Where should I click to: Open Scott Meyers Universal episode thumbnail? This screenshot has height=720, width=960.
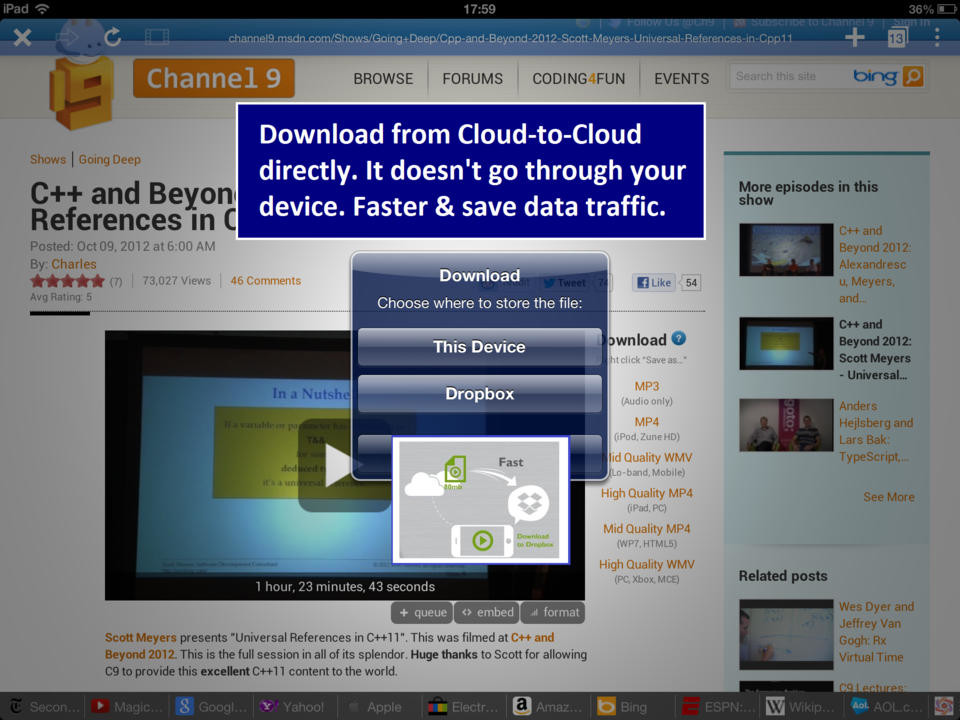pyautogui.click(x=786, y=343)
